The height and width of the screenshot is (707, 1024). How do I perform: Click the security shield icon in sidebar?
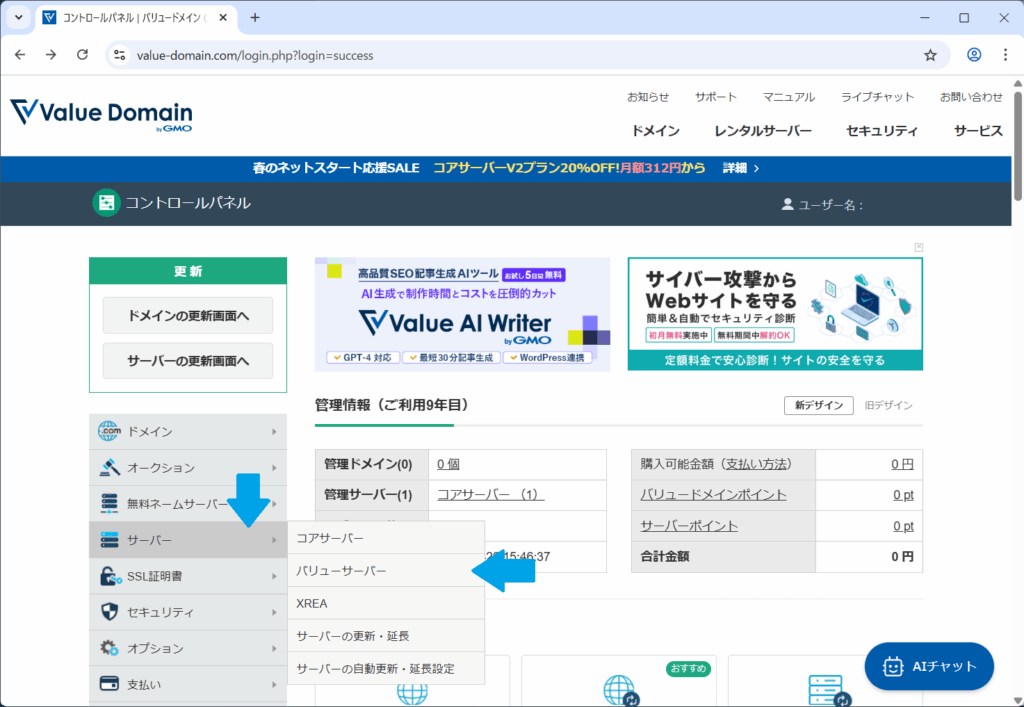coord(109,612)
